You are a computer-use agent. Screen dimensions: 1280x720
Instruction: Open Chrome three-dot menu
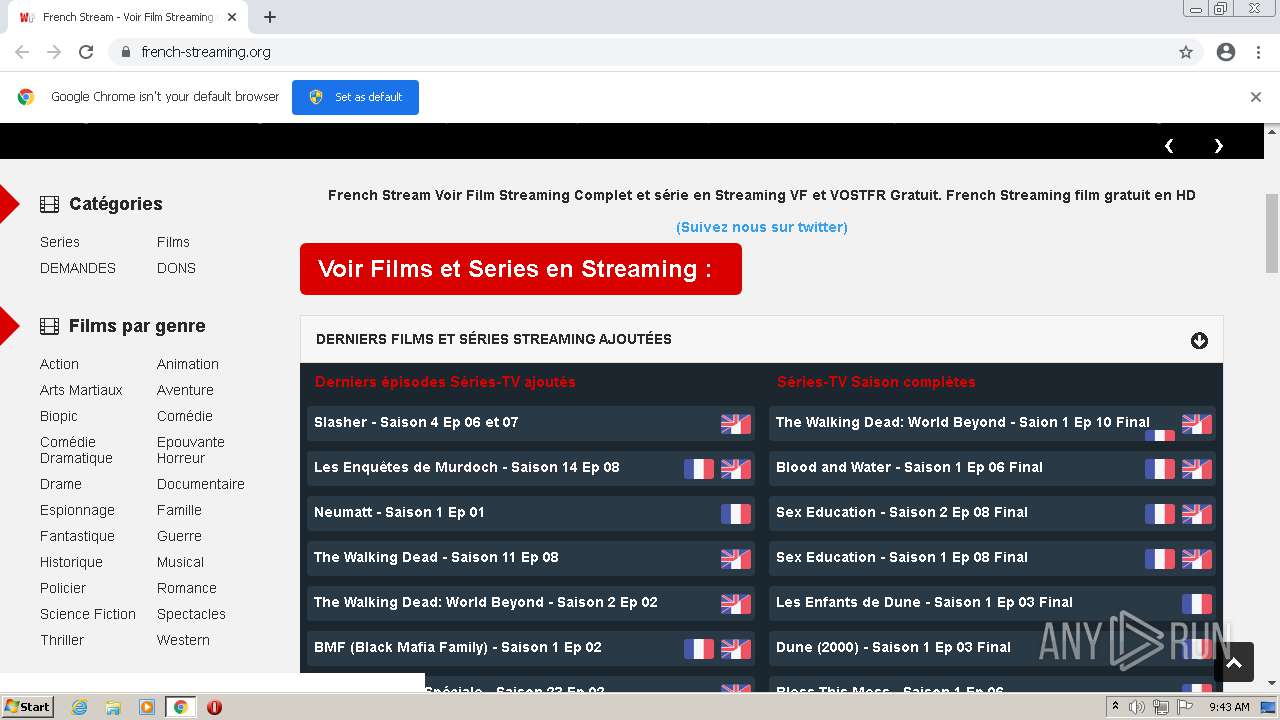pyautogui.click(x=1258, y=52)
